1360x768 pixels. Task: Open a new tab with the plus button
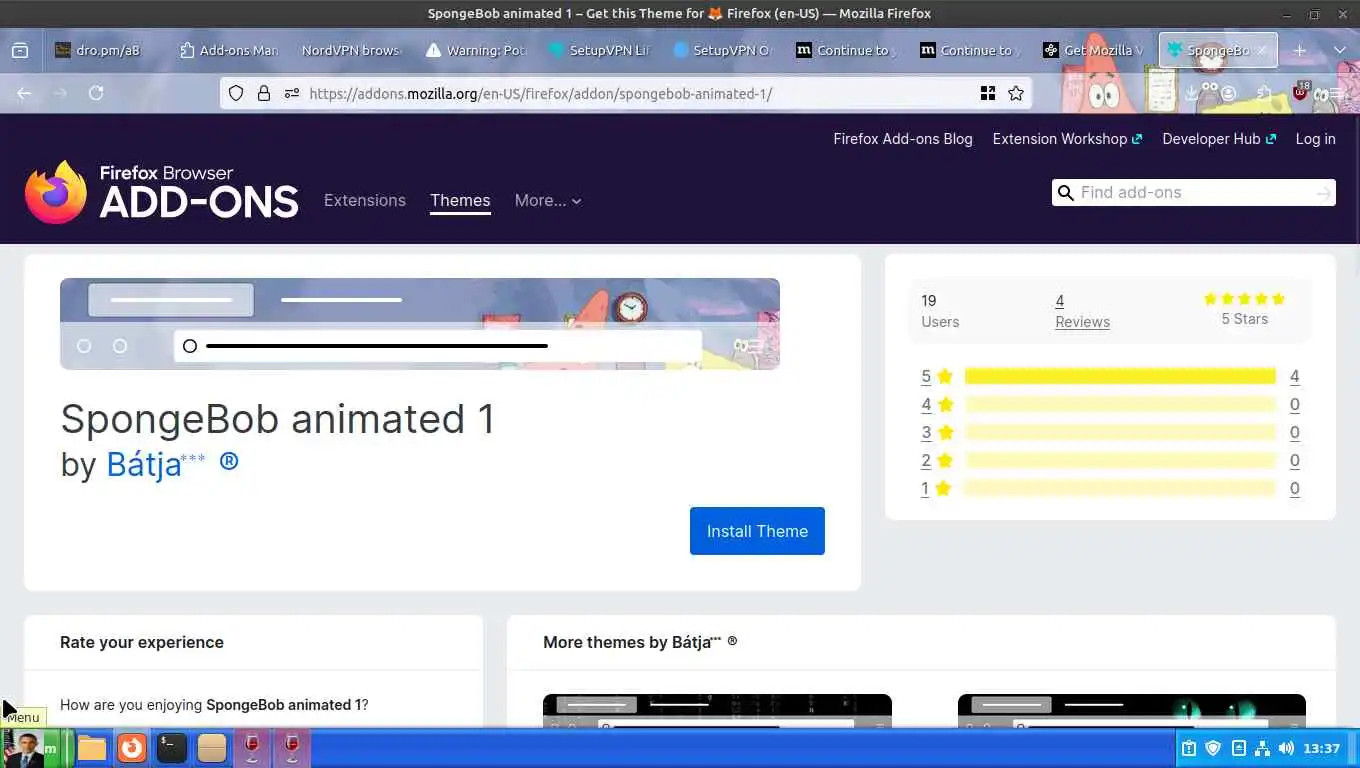(x=1300, y=50)
